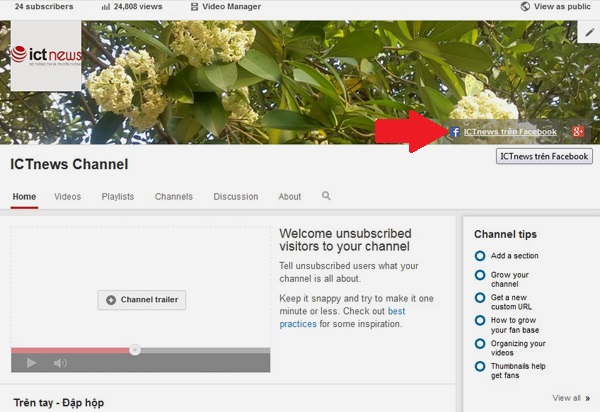
Task: Click the circle next to Add a section
Action: tap(480, 256)
